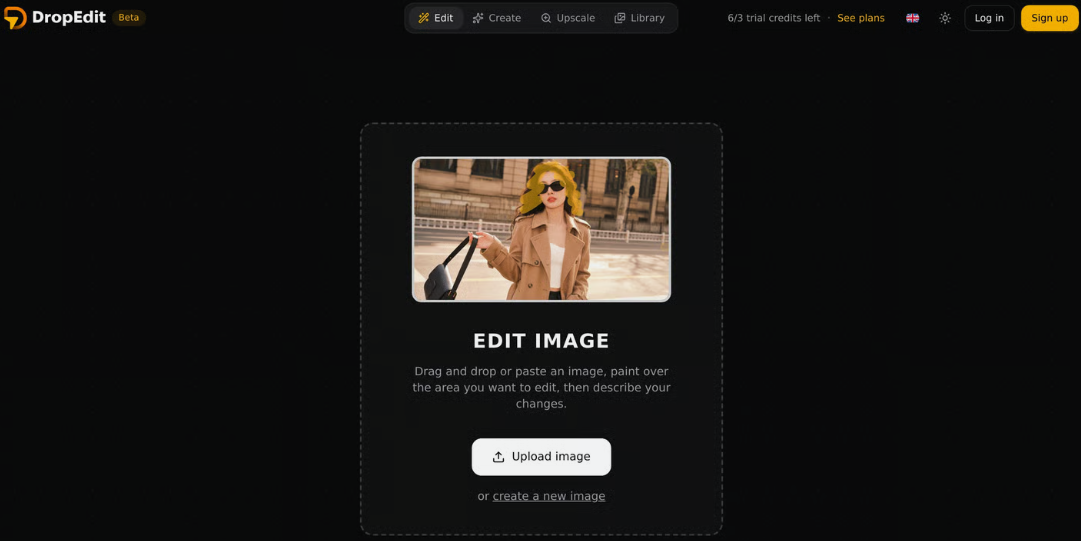
Task: Click the Beta badge
Action: click(x=129, y=18)
